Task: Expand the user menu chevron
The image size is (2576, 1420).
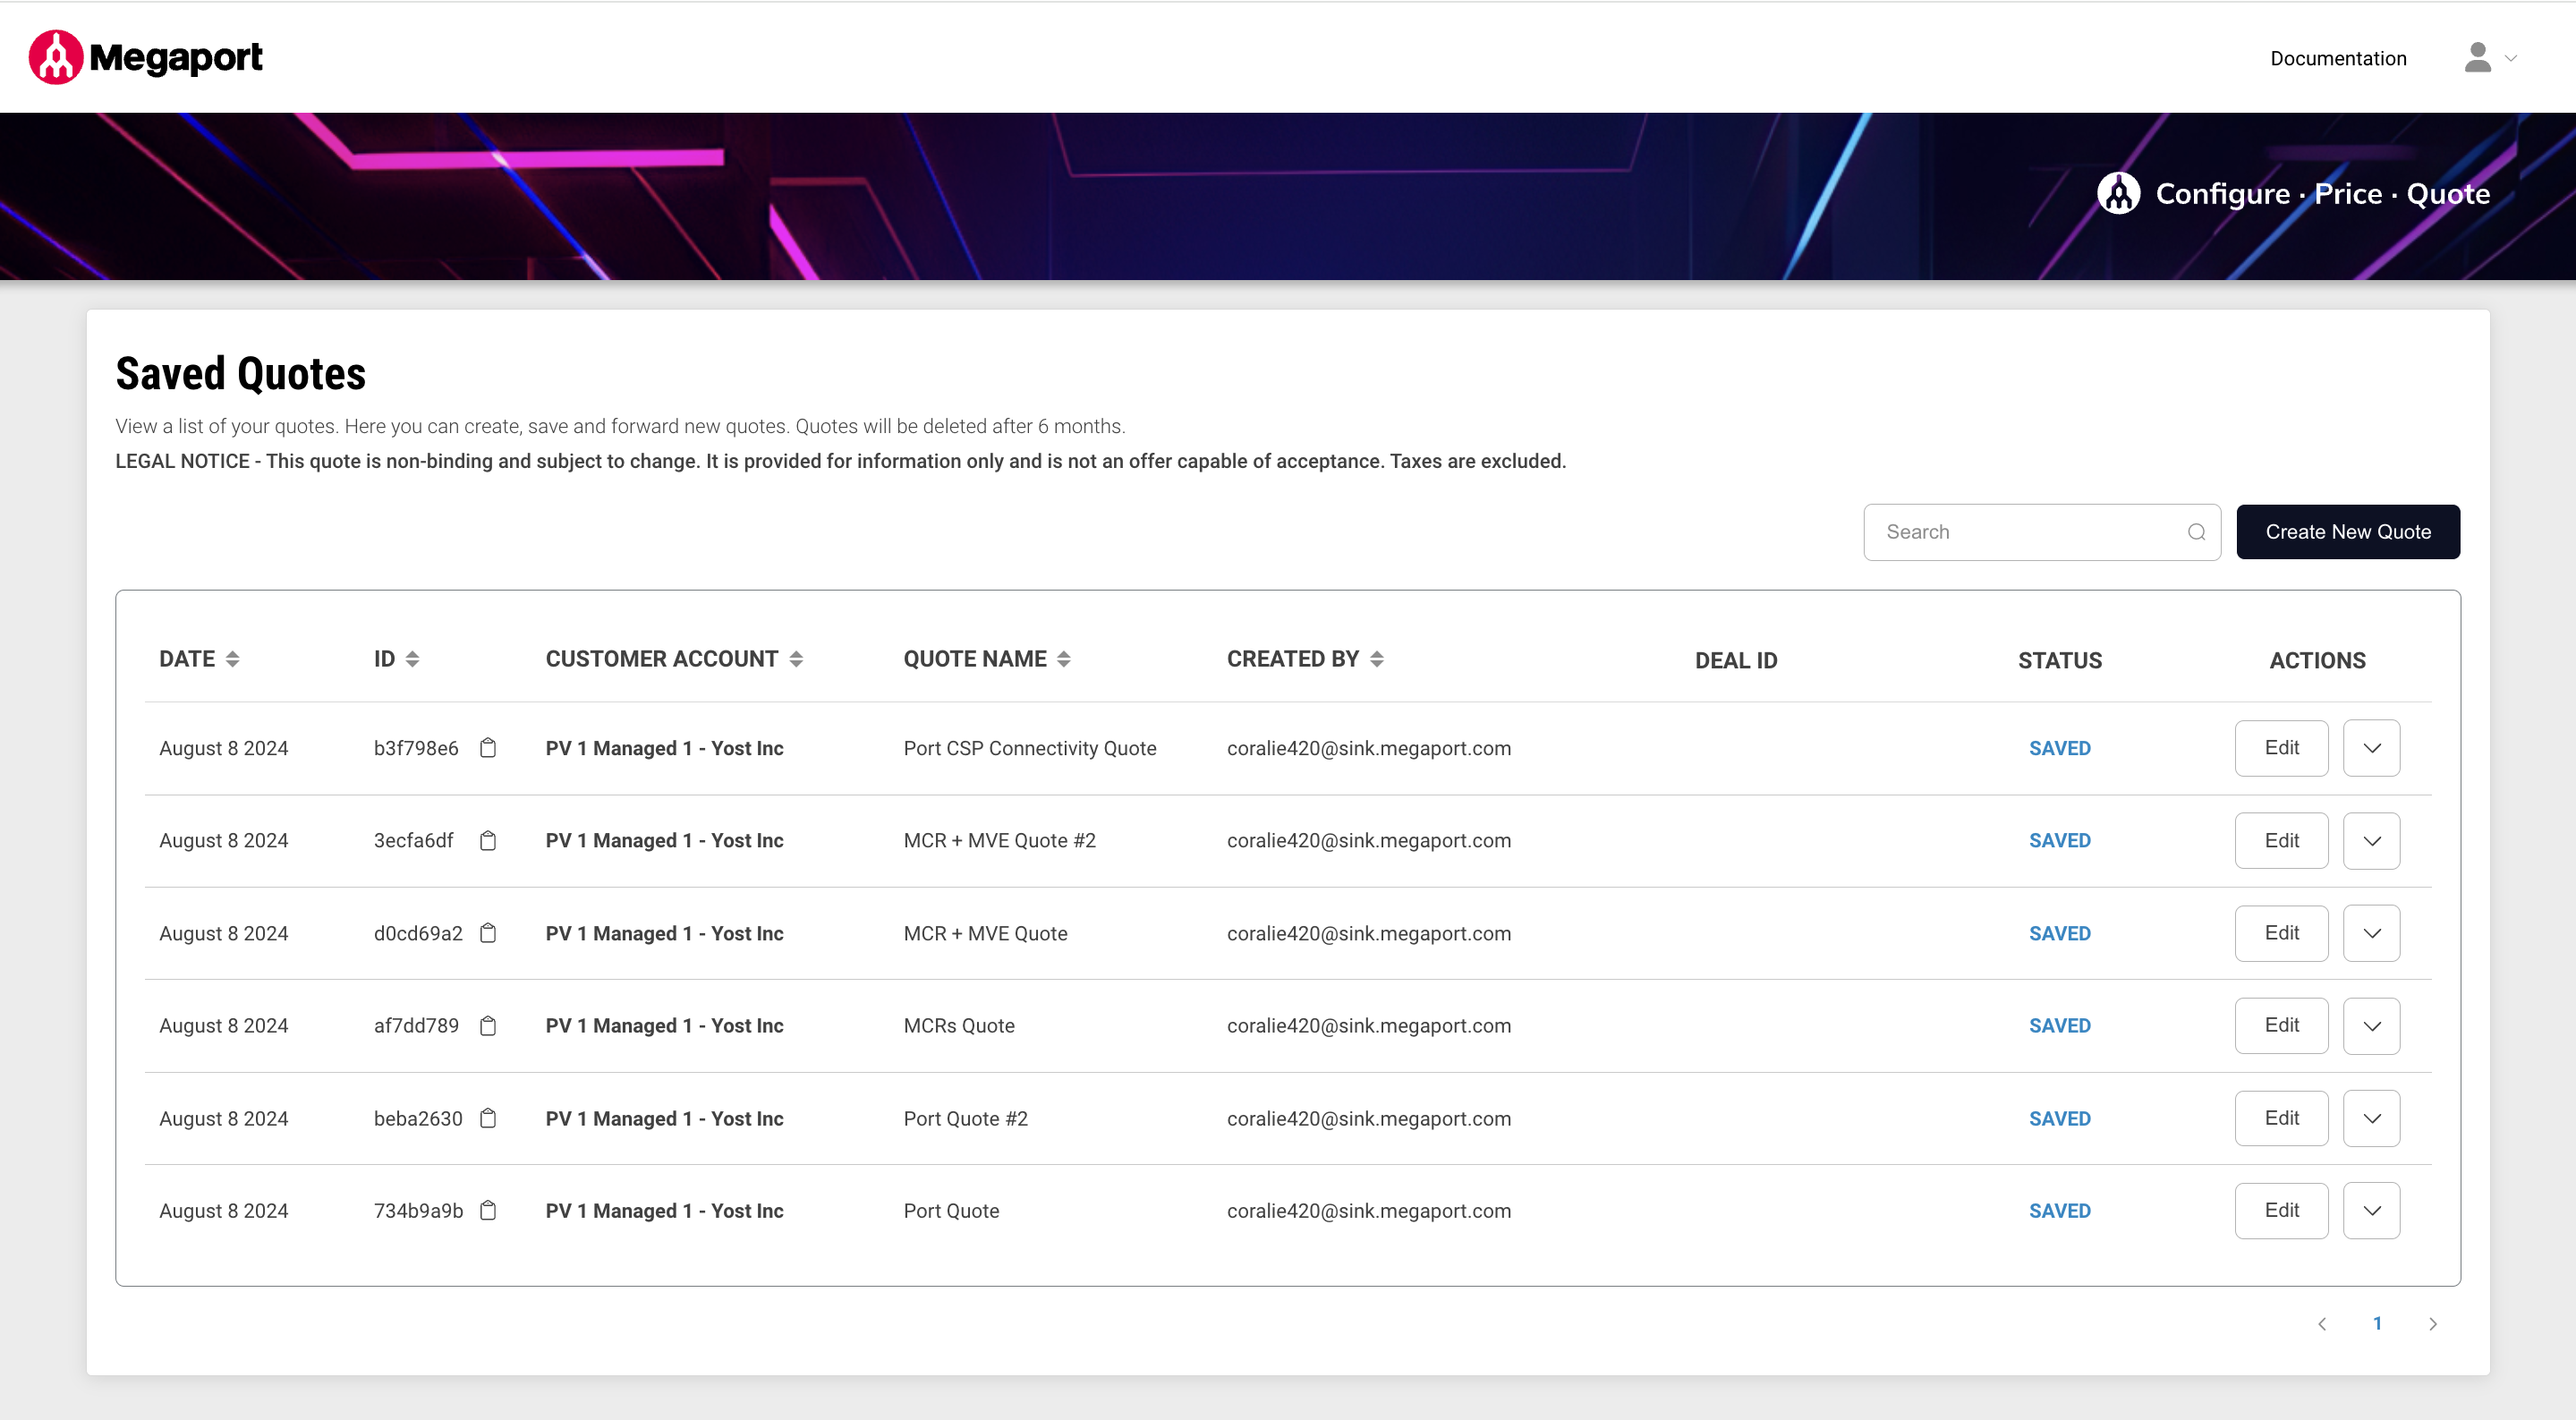Action: [x=2510, y=58]
